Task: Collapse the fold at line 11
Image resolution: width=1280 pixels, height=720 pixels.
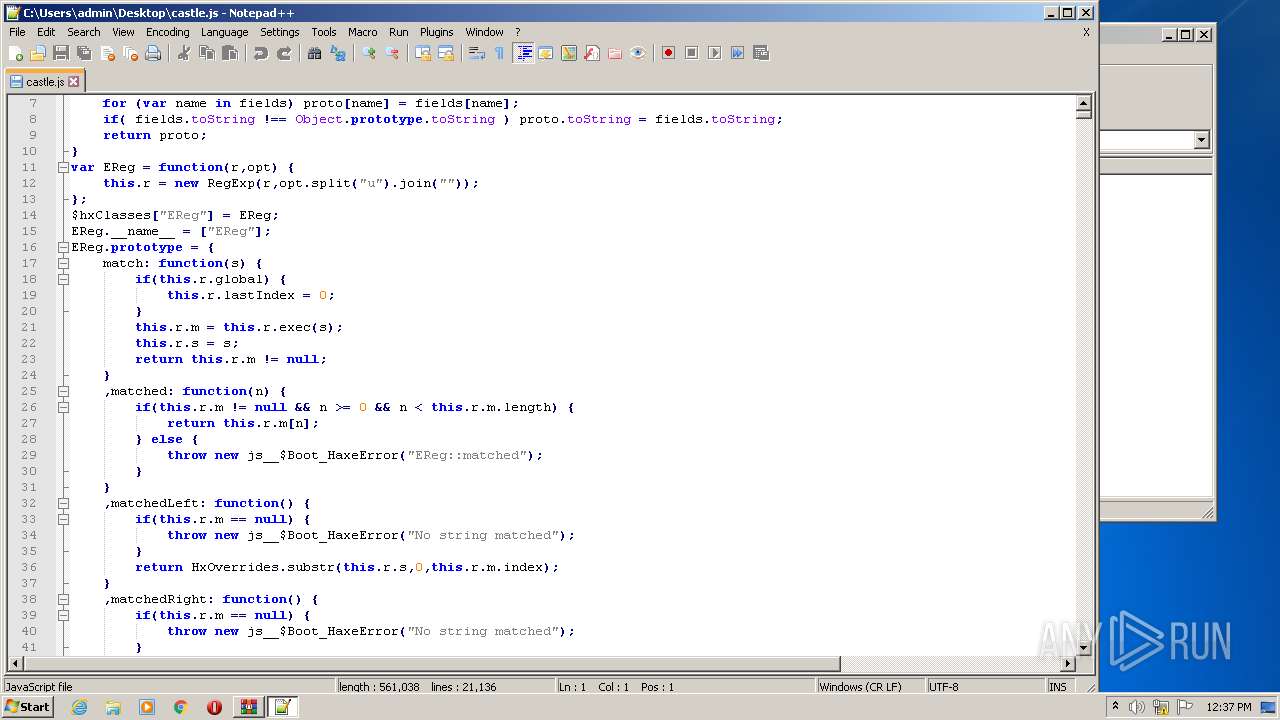Action: pyautogui.click(x=63, y=167)
